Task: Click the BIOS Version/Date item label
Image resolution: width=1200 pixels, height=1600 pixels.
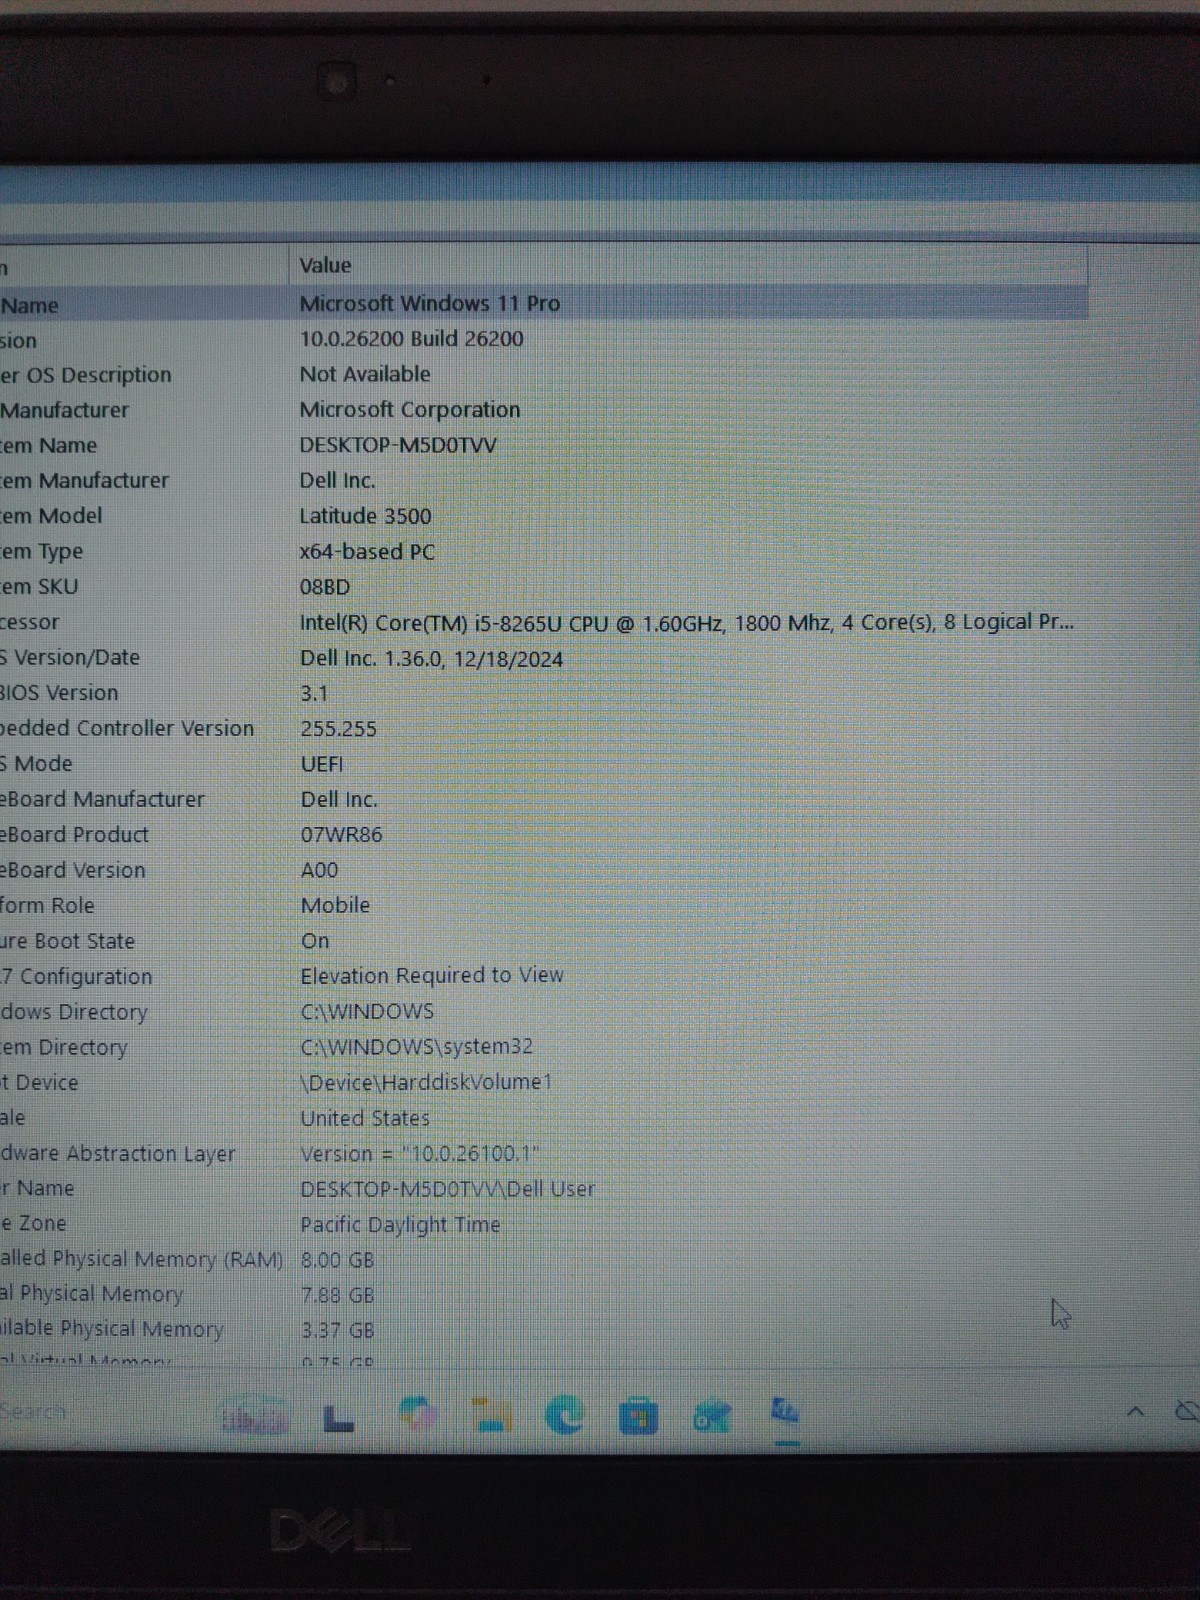Action: point(70,657)
